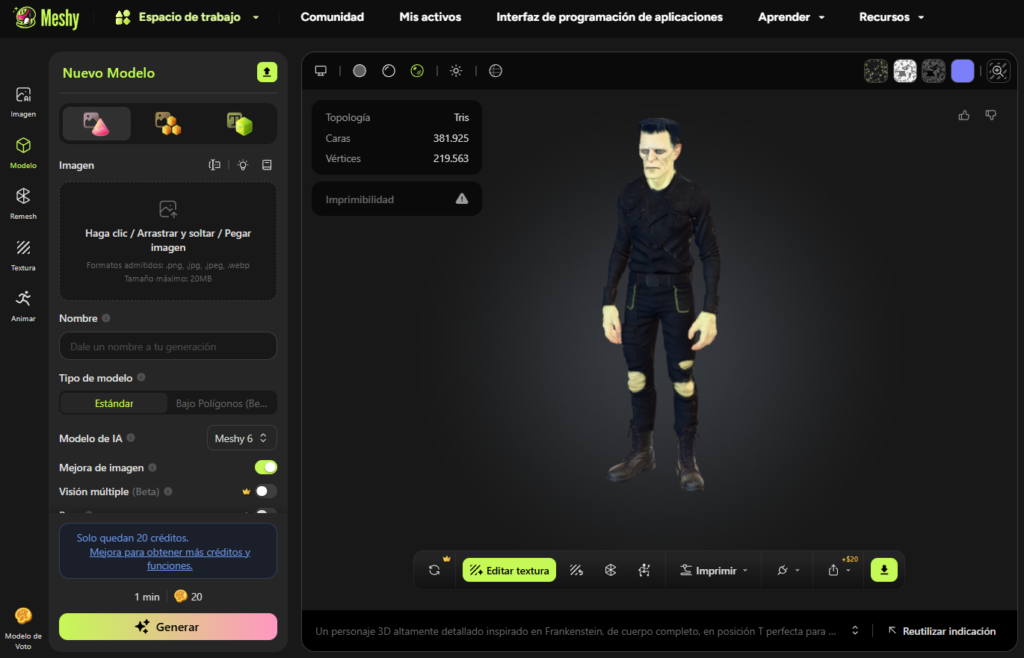Open the render settings magnifier icon
1024x658 pixels.
click(x=996, y=70)
